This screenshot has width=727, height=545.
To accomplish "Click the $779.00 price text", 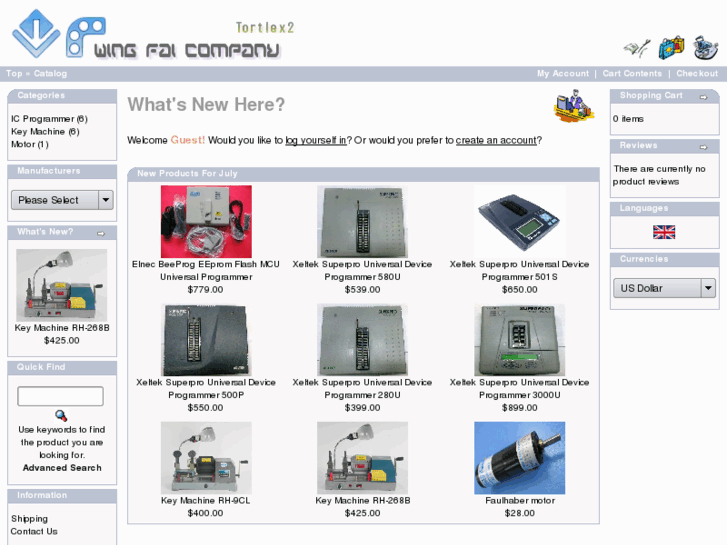I will pyautogui.click(x=205, y=289).
